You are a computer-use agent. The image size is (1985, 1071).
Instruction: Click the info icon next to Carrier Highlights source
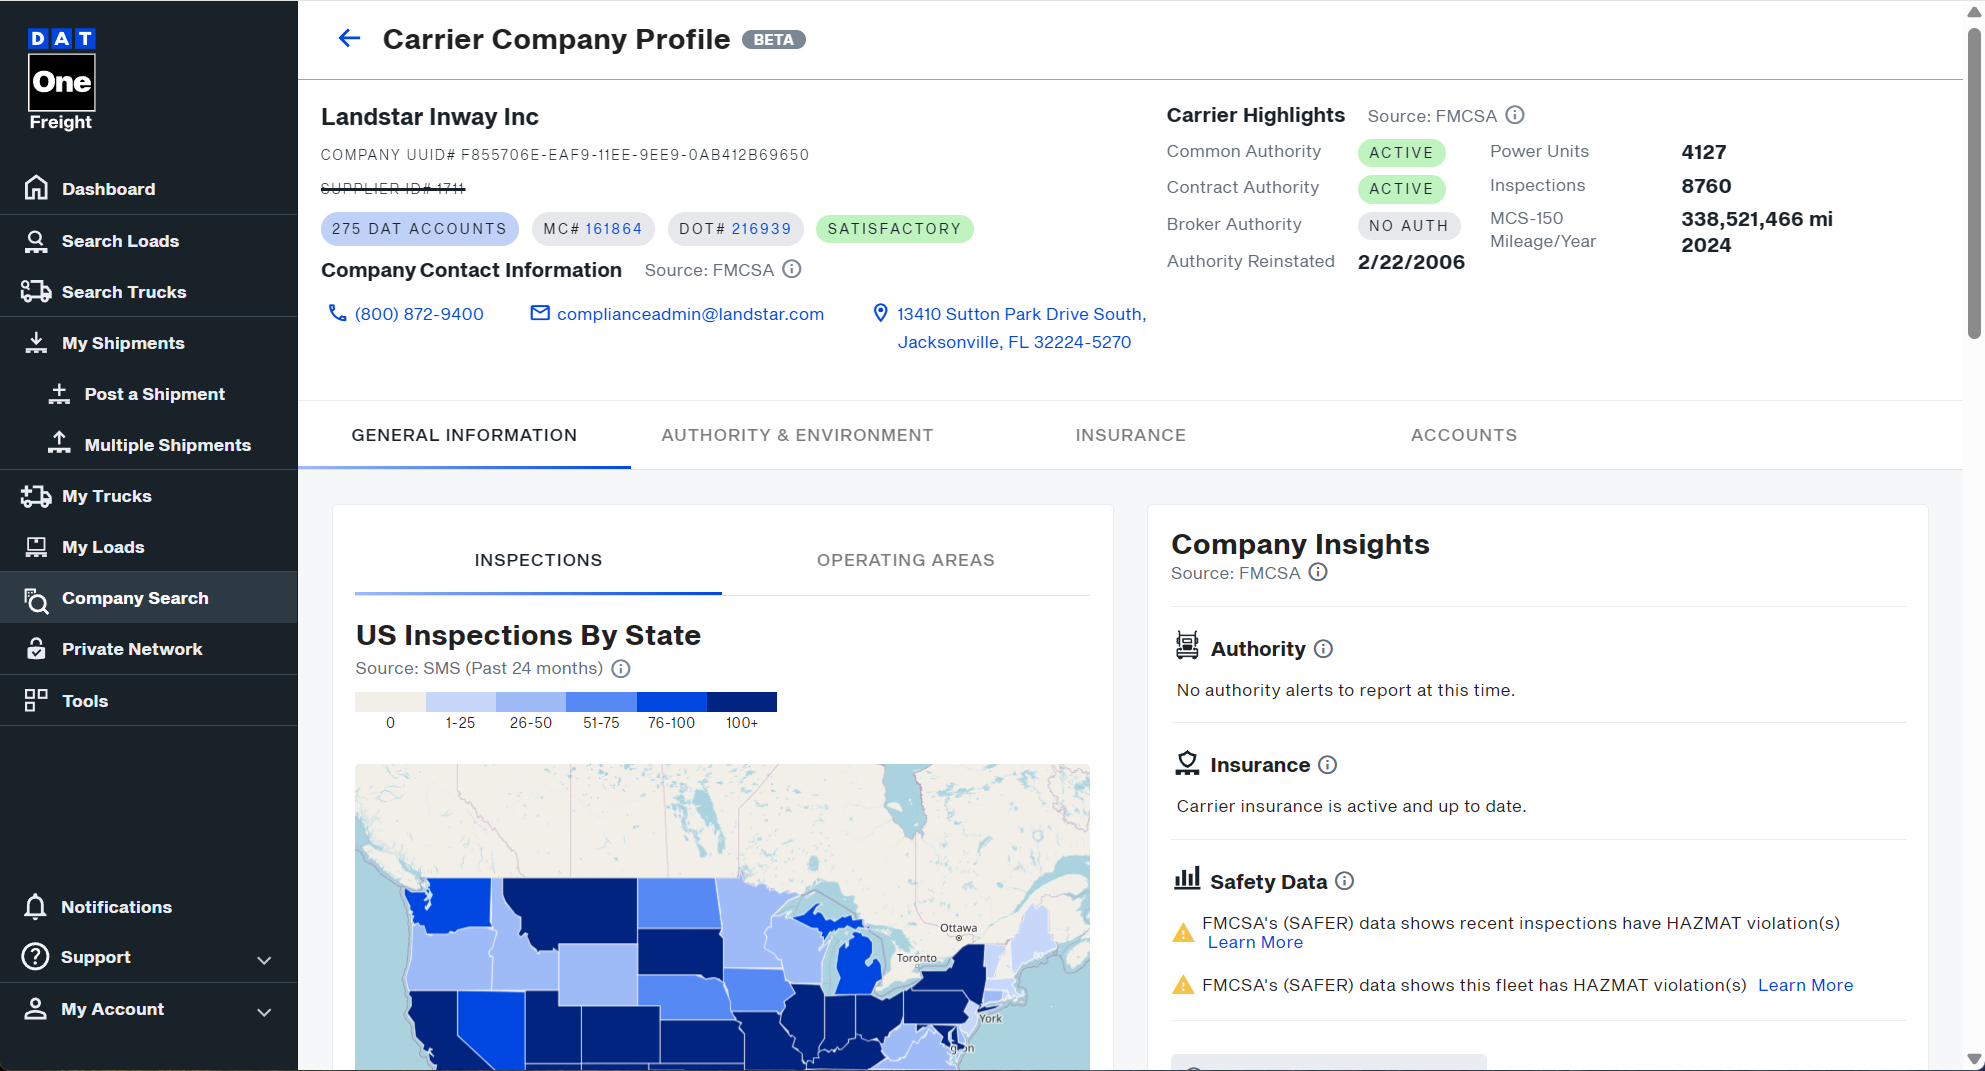pos(1515,115)
